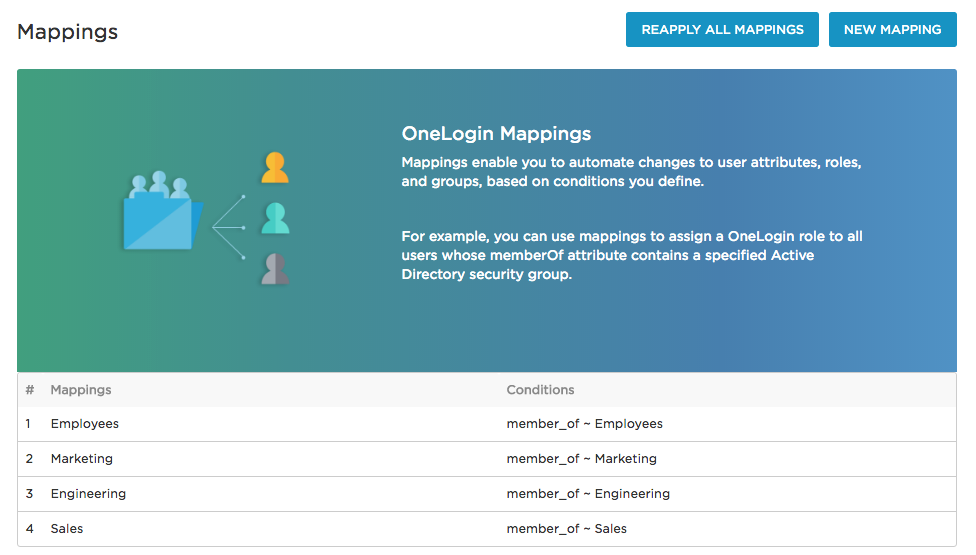Select the member_of ~ Sales condition
The height and width of the screenshot is (555, 976).
click(566, 529)
